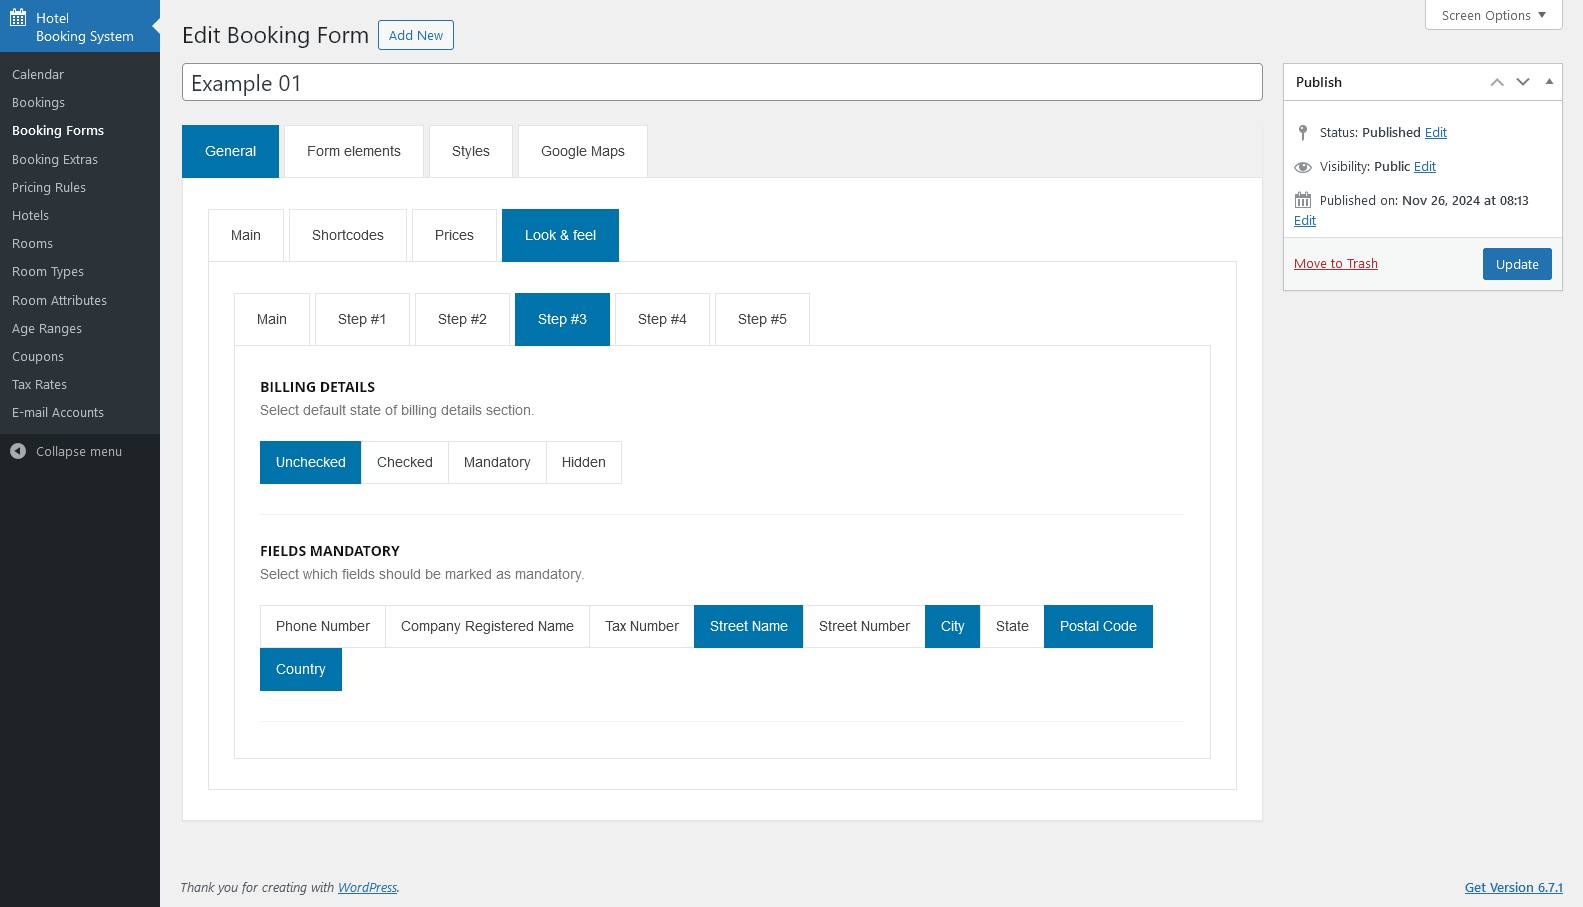Edit the published date
1583x907 pixels.
point(1305,220)
